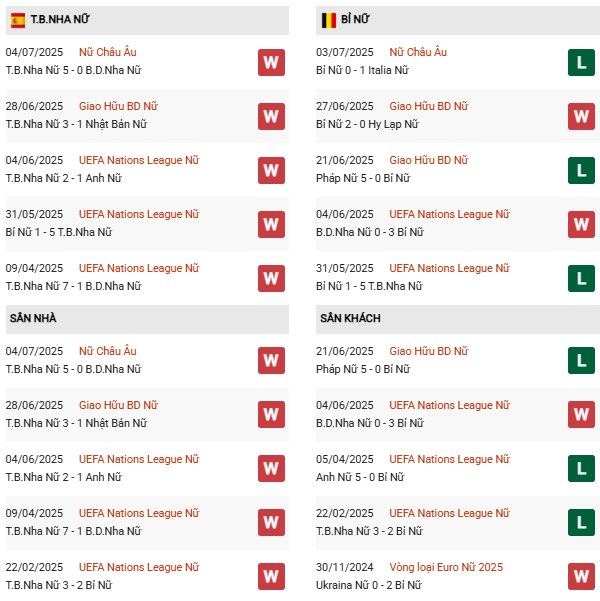Screen dimensions: 600x601
Task: Open the Sân Nhà section header
Action: [x=34, y=318]
